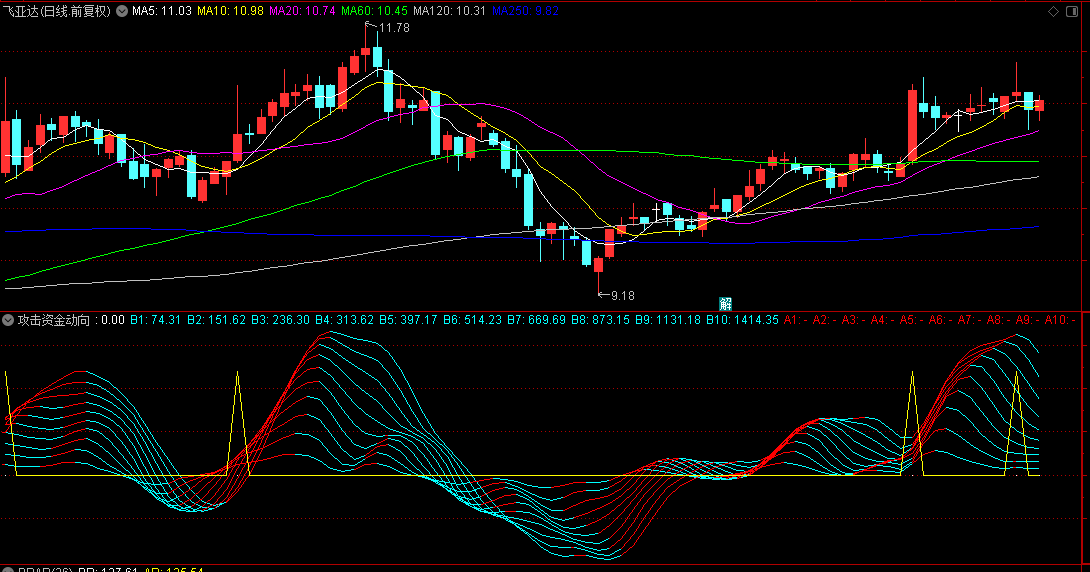Click the A10: - indicator value
1090x572 pixels.
(x=1059, y=320)
